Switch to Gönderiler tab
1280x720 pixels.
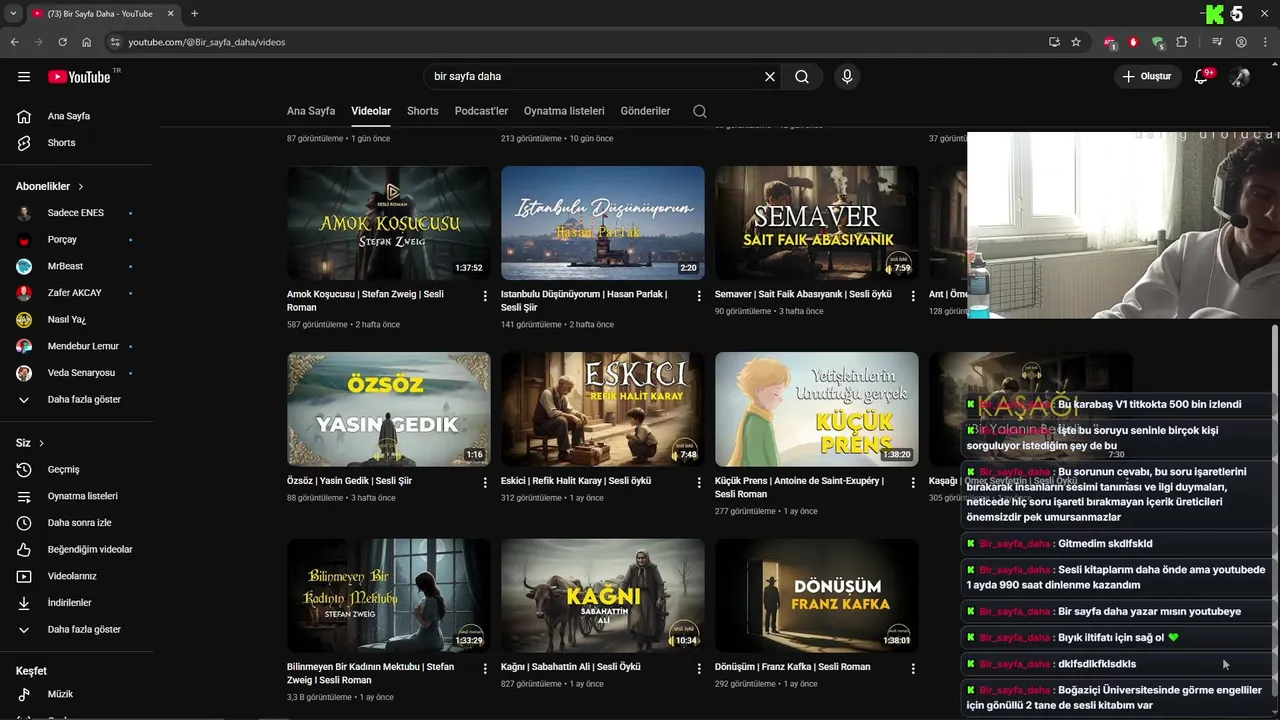coord(645,111)
